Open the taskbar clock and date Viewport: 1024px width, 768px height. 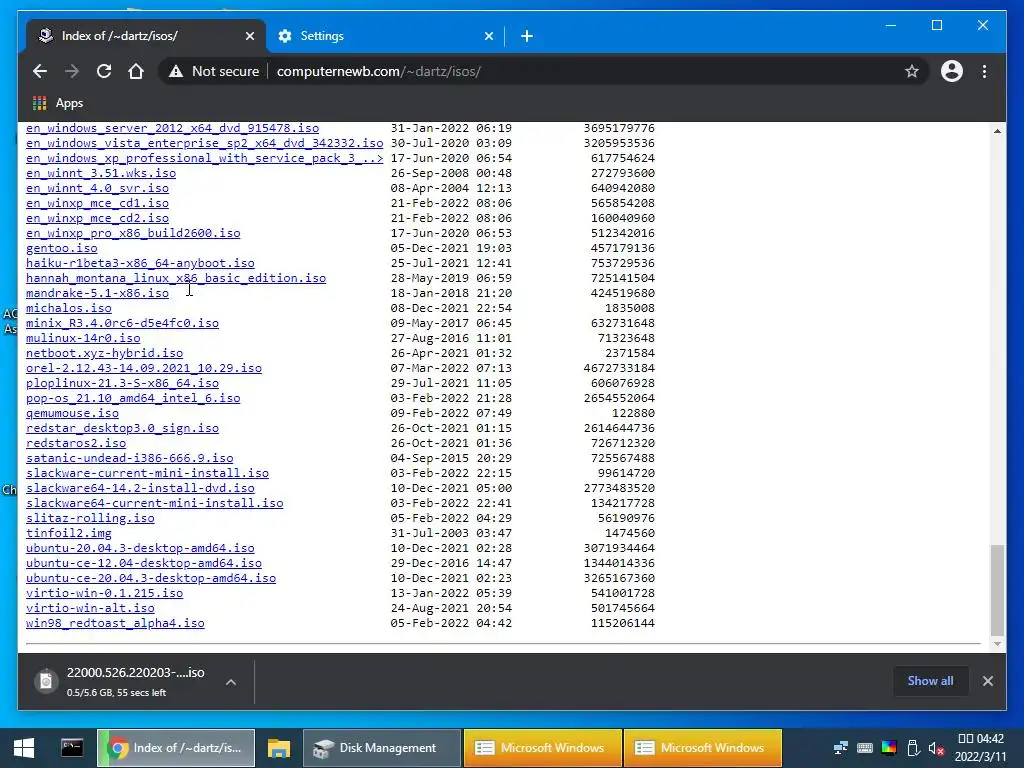click(980, 748)
